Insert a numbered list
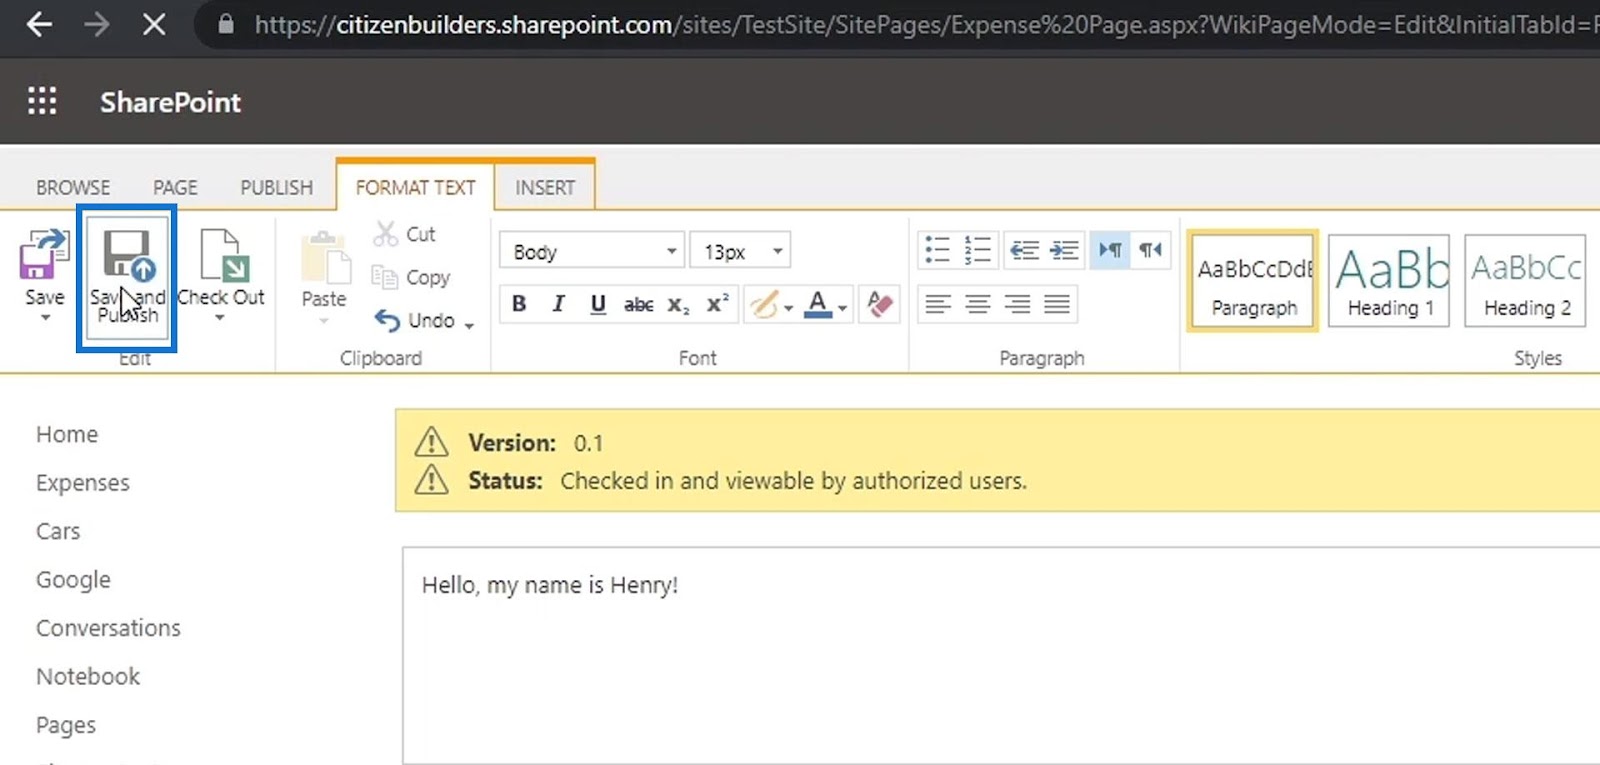The image size is (1600, 765). (x=977, y=250)
